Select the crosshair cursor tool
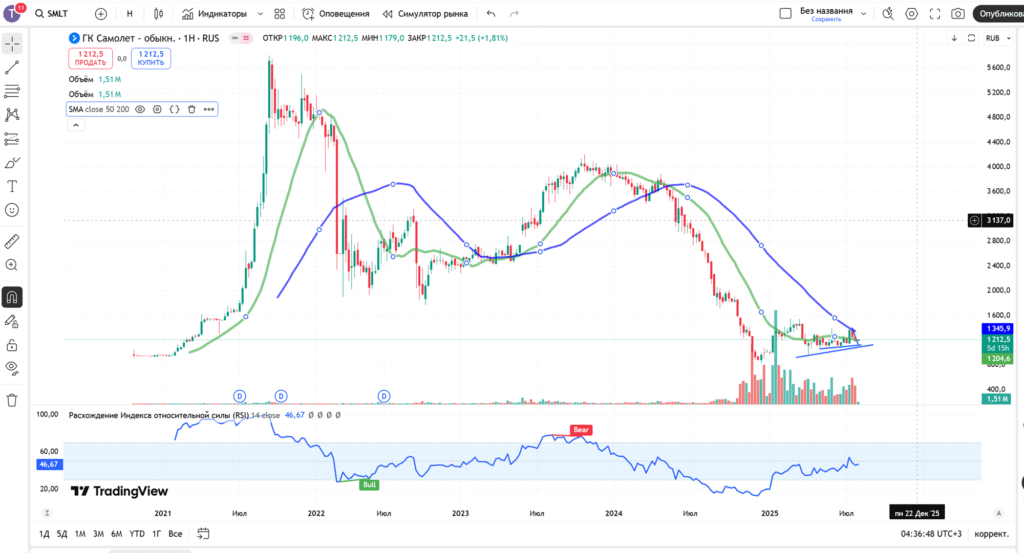 coord(12,44)
